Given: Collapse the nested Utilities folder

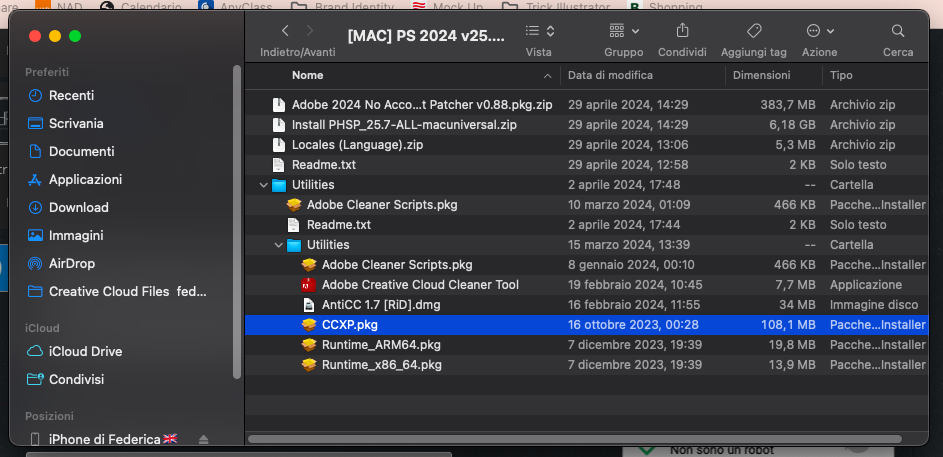Looking at the screenshot, I should point(278,245).
